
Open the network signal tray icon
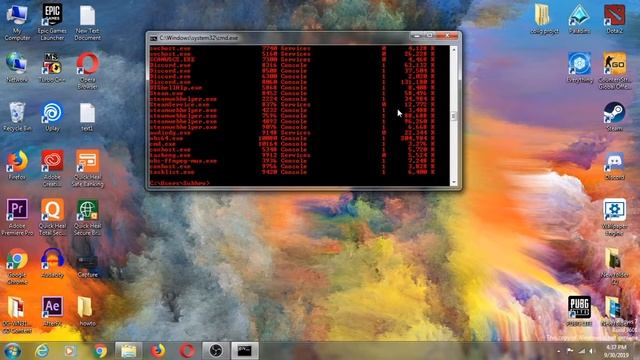pyautogui.click(x=582, y=351)
